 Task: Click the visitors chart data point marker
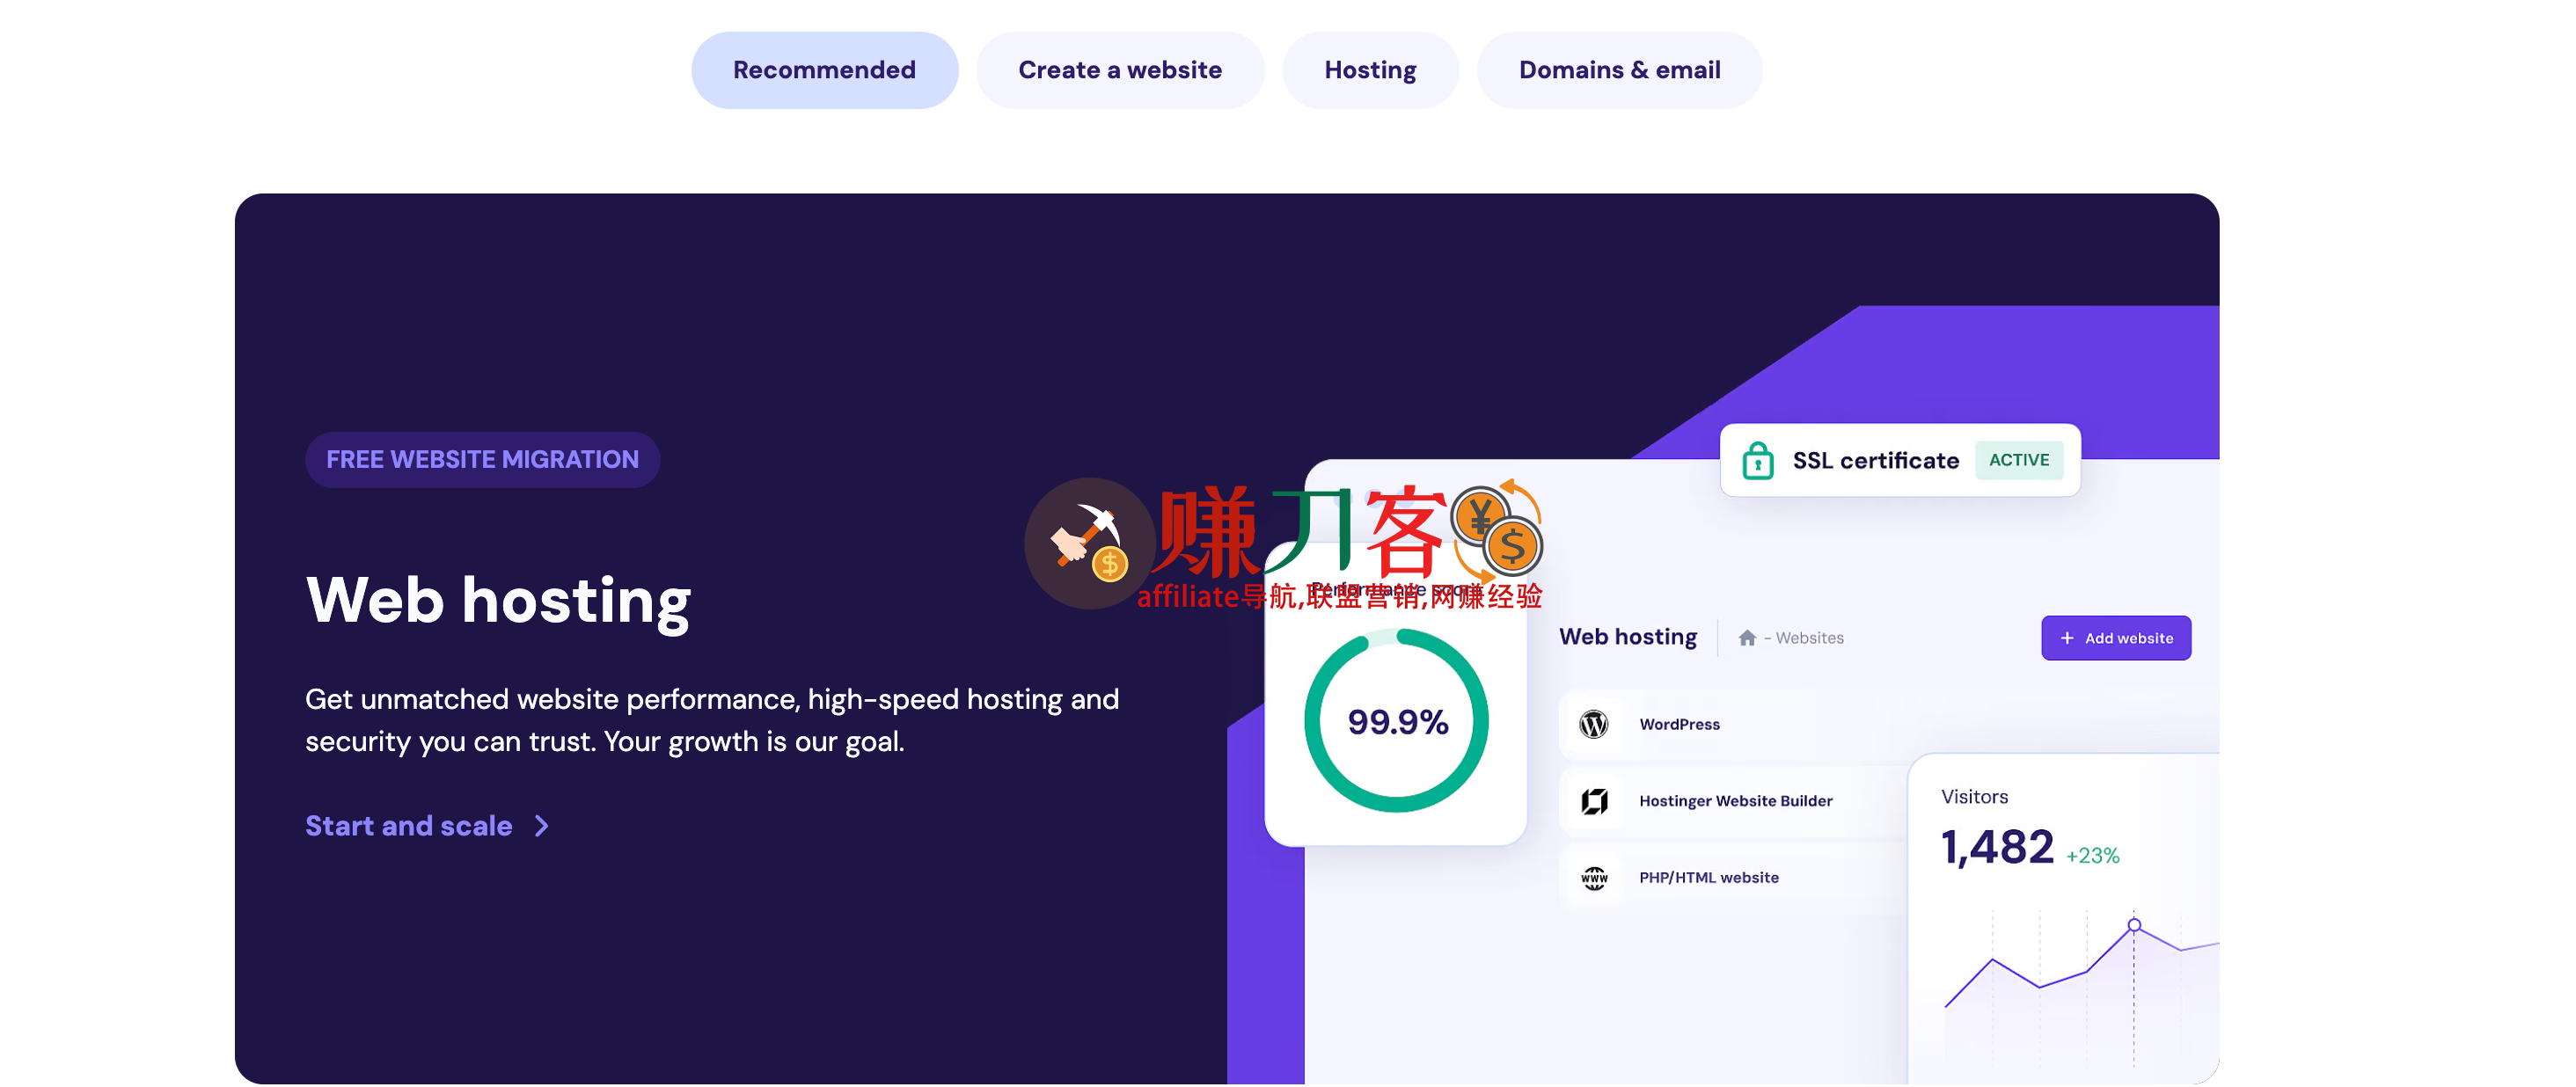click(x=2133, y=925)
